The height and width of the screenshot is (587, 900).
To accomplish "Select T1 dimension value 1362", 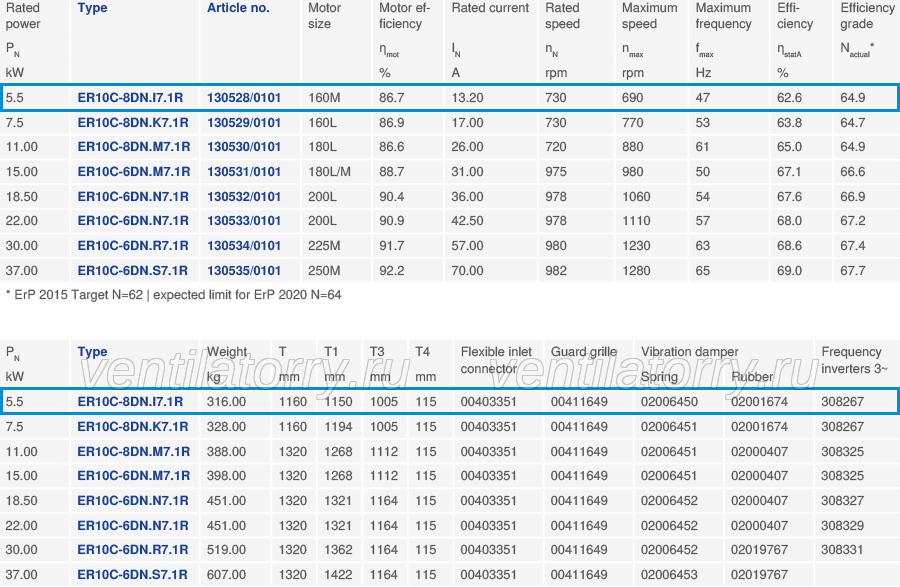I will pos(338,550).
